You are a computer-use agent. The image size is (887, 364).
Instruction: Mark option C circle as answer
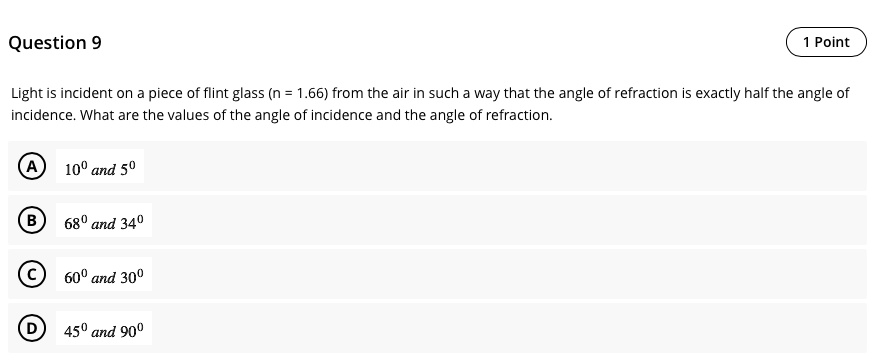[32, 275]
